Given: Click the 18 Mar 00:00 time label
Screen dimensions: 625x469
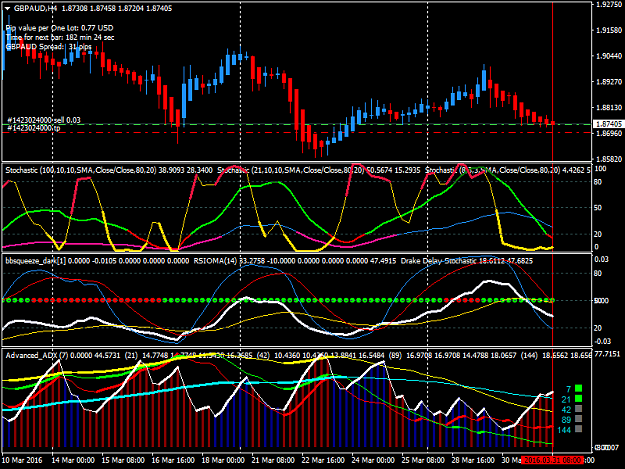Looking at the screenshot, I should pyautogui.click(x=223, y=460).
